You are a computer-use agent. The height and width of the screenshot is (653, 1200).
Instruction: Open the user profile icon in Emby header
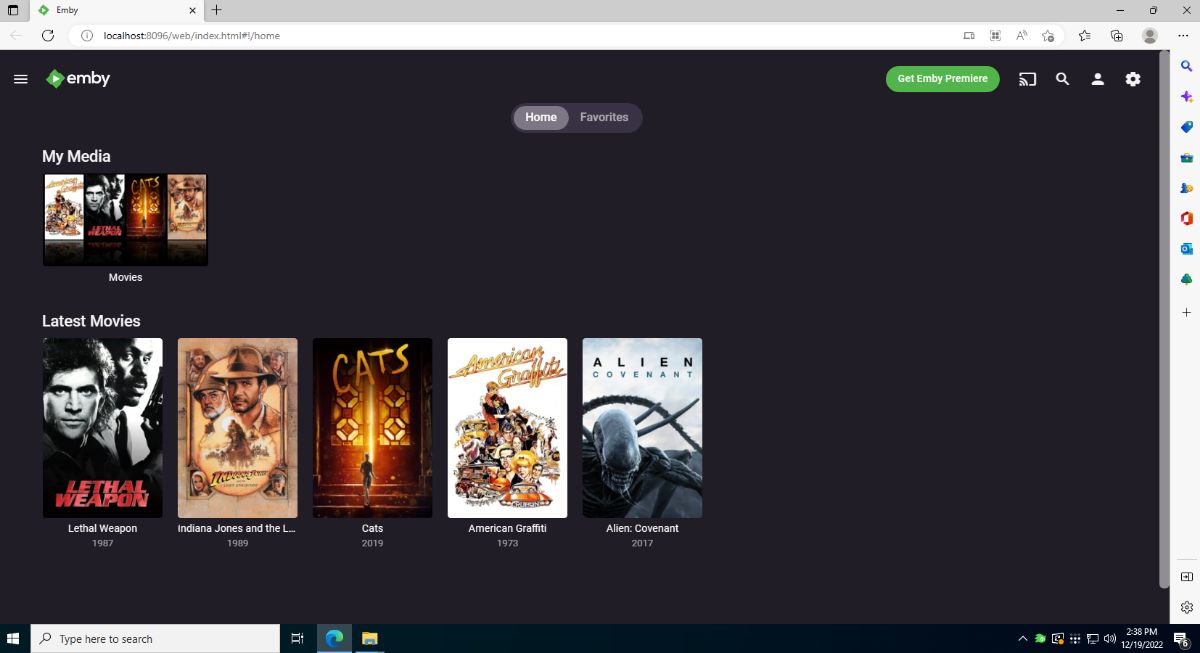click(x=1097, y=78)
